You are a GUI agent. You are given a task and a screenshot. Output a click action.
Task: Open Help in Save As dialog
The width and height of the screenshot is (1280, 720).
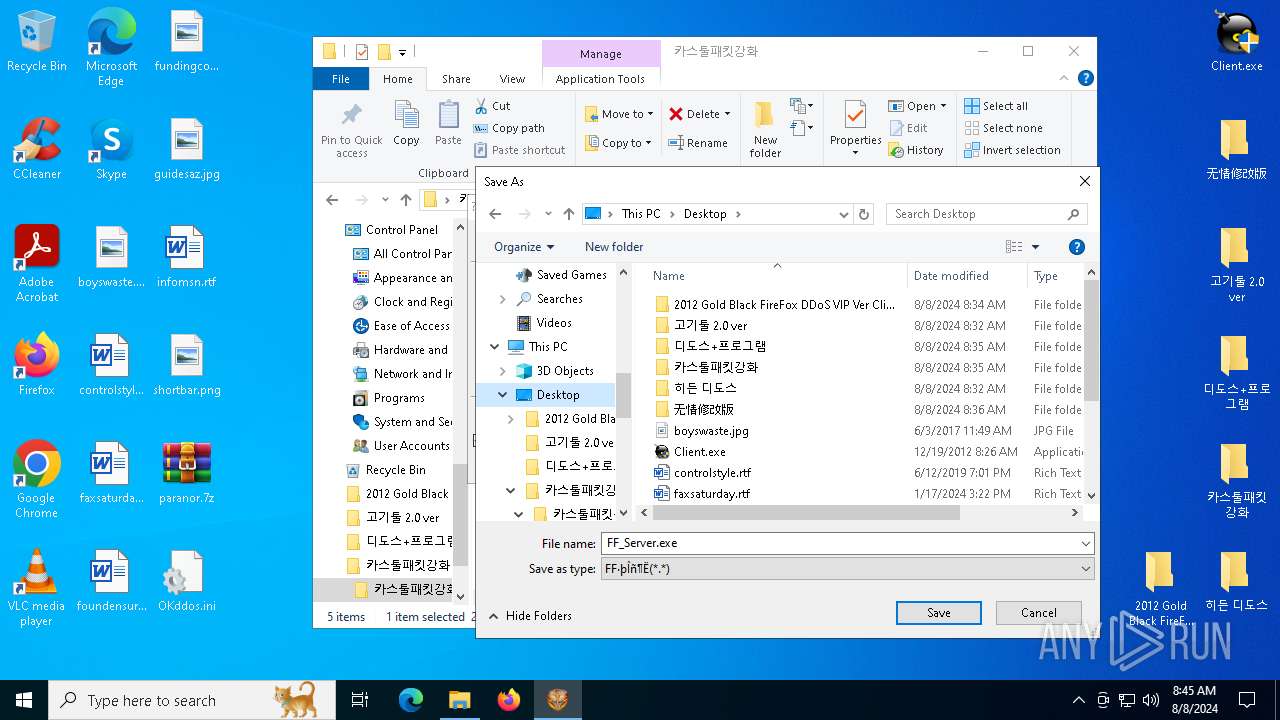1077,247
